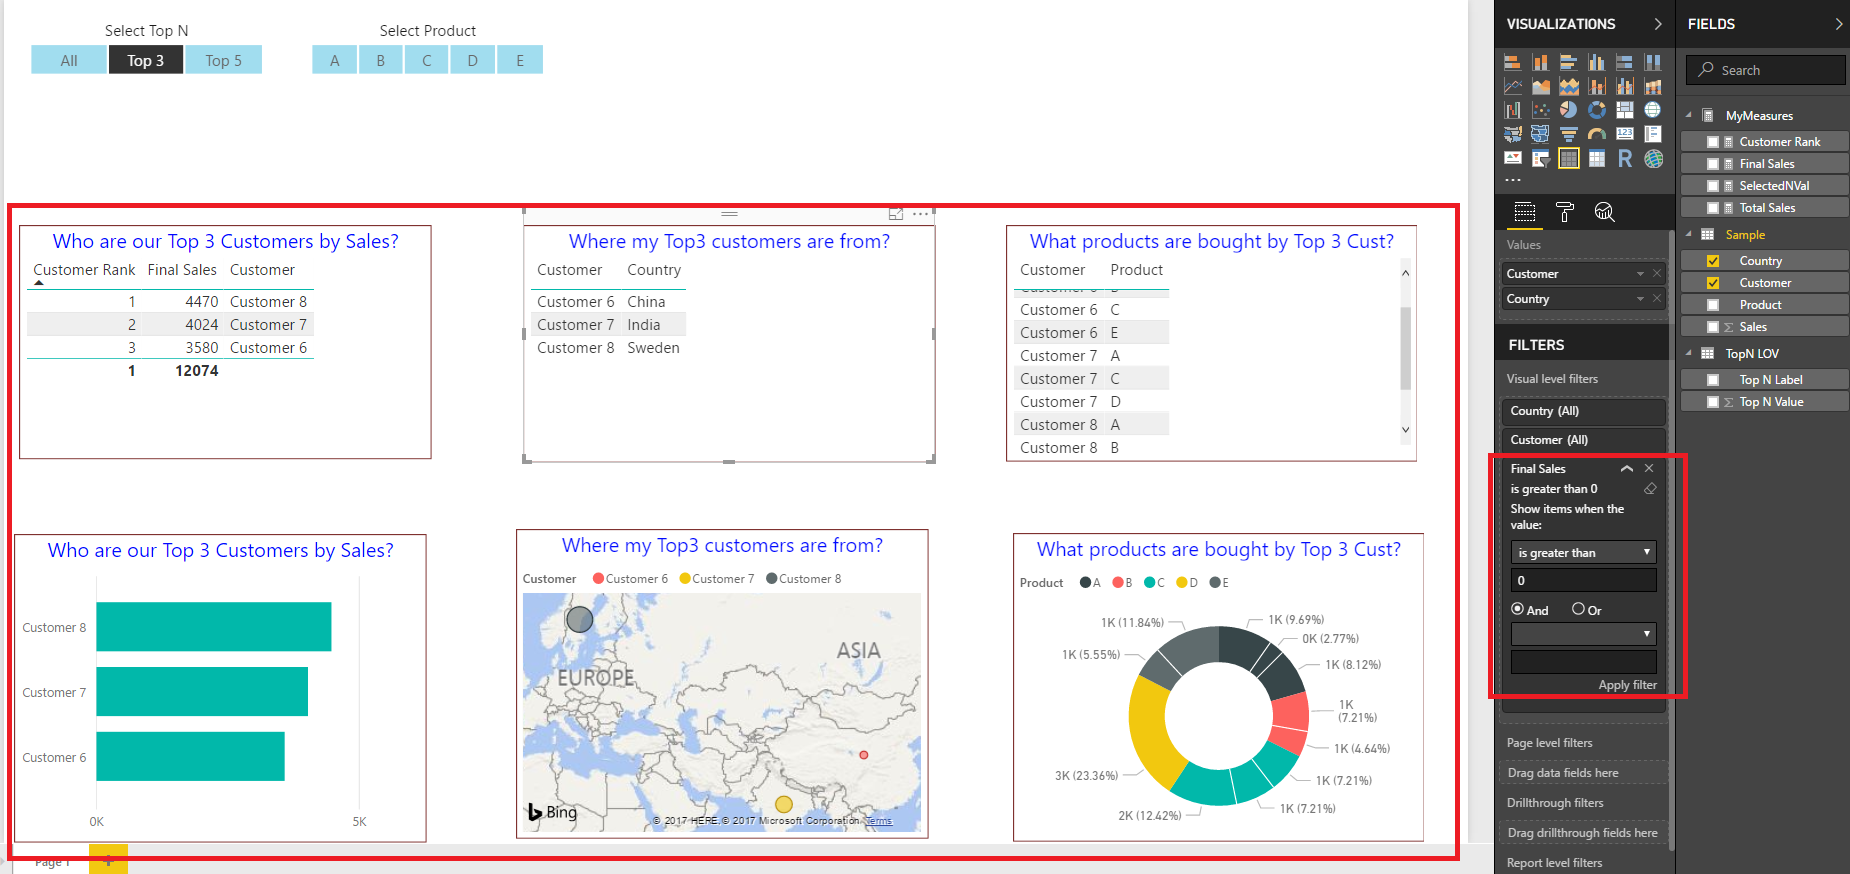This screenshot has width=1850, height=874.
Task: Open focus mode on the selected table
Action: [x=896, y=214]
